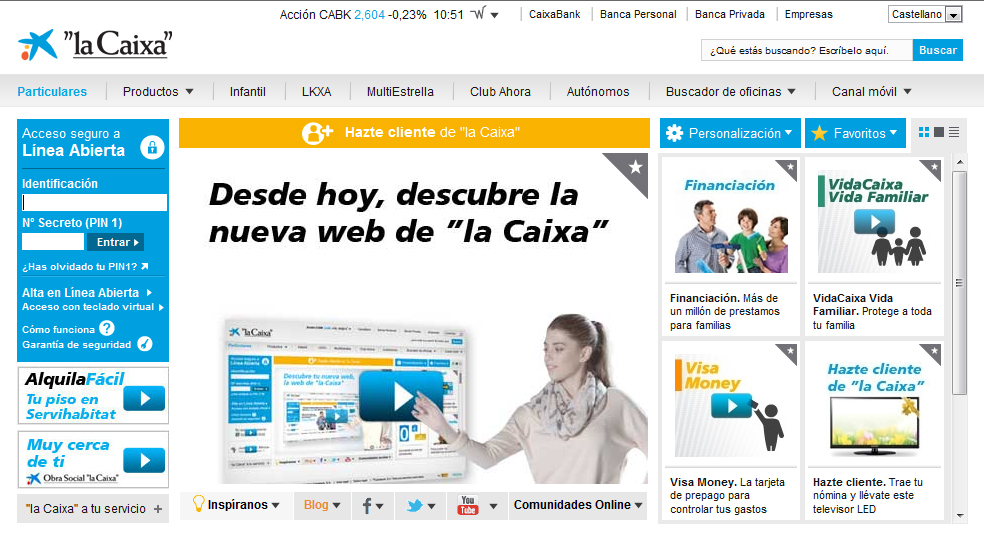Click the Garantía de seguridad round icon
984x556 pixels.
coord(145,344)
